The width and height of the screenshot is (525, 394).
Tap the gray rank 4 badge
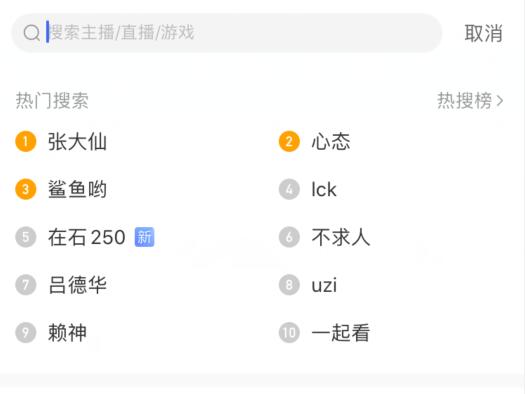[x=289, y=189]
